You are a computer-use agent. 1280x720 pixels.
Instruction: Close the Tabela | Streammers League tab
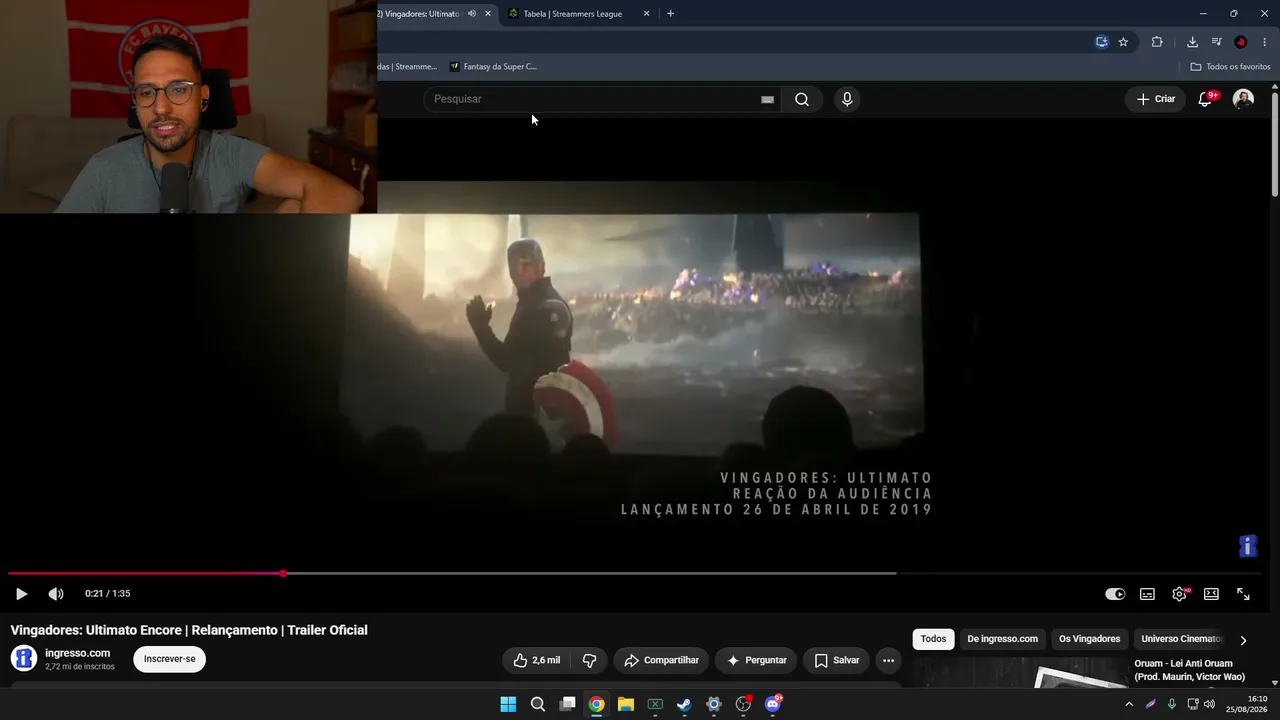646,14
